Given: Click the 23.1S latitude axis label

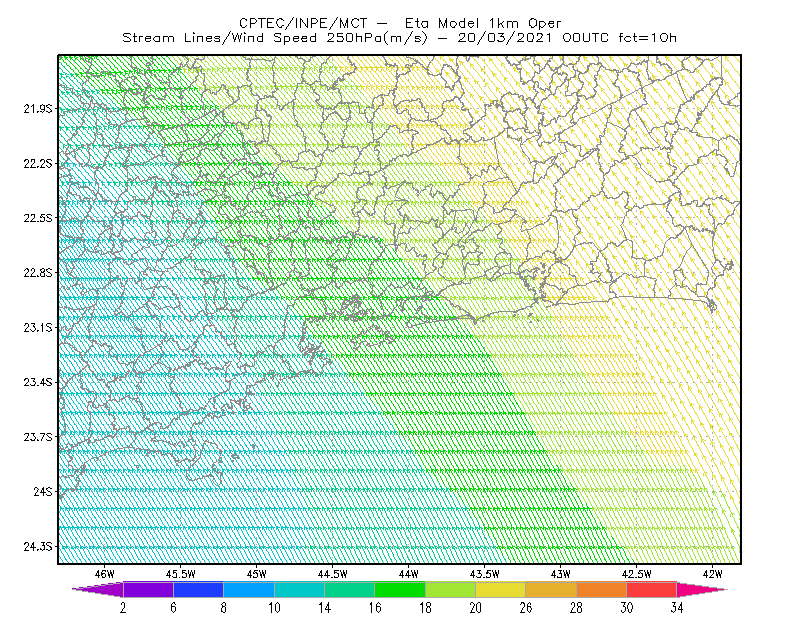Looking at the screenshot, I should pos(37,328).
